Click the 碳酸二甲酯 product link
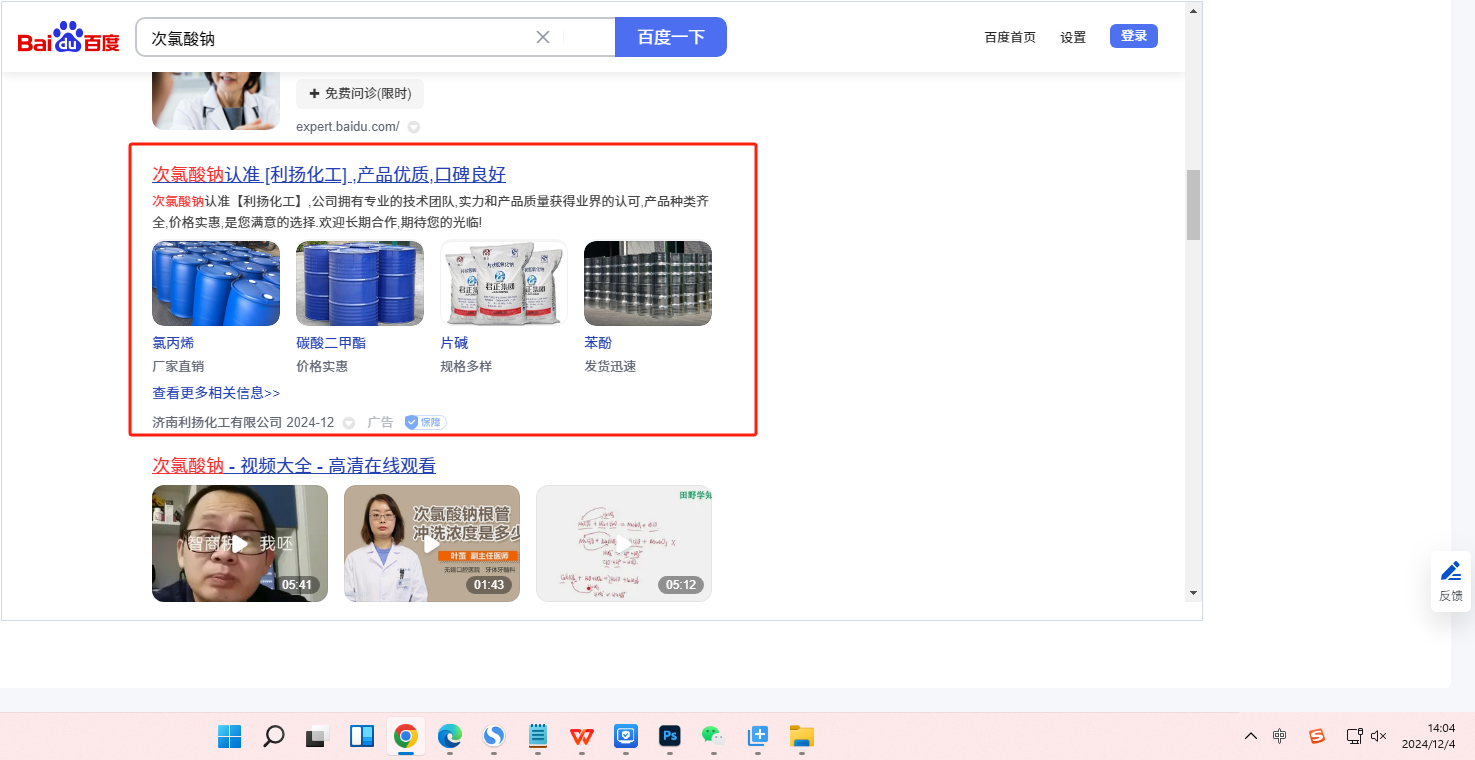Viewport: 1475px width, 760px height. click(331, 343)
